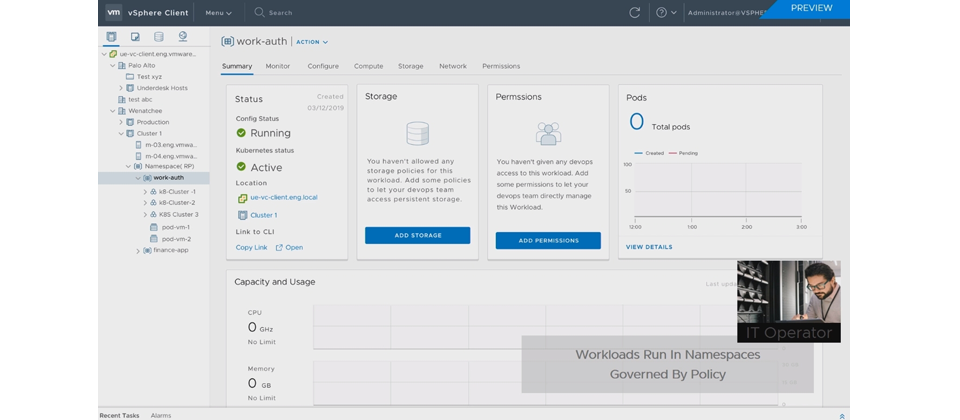Click the Storage card database icon

[418, 133]
